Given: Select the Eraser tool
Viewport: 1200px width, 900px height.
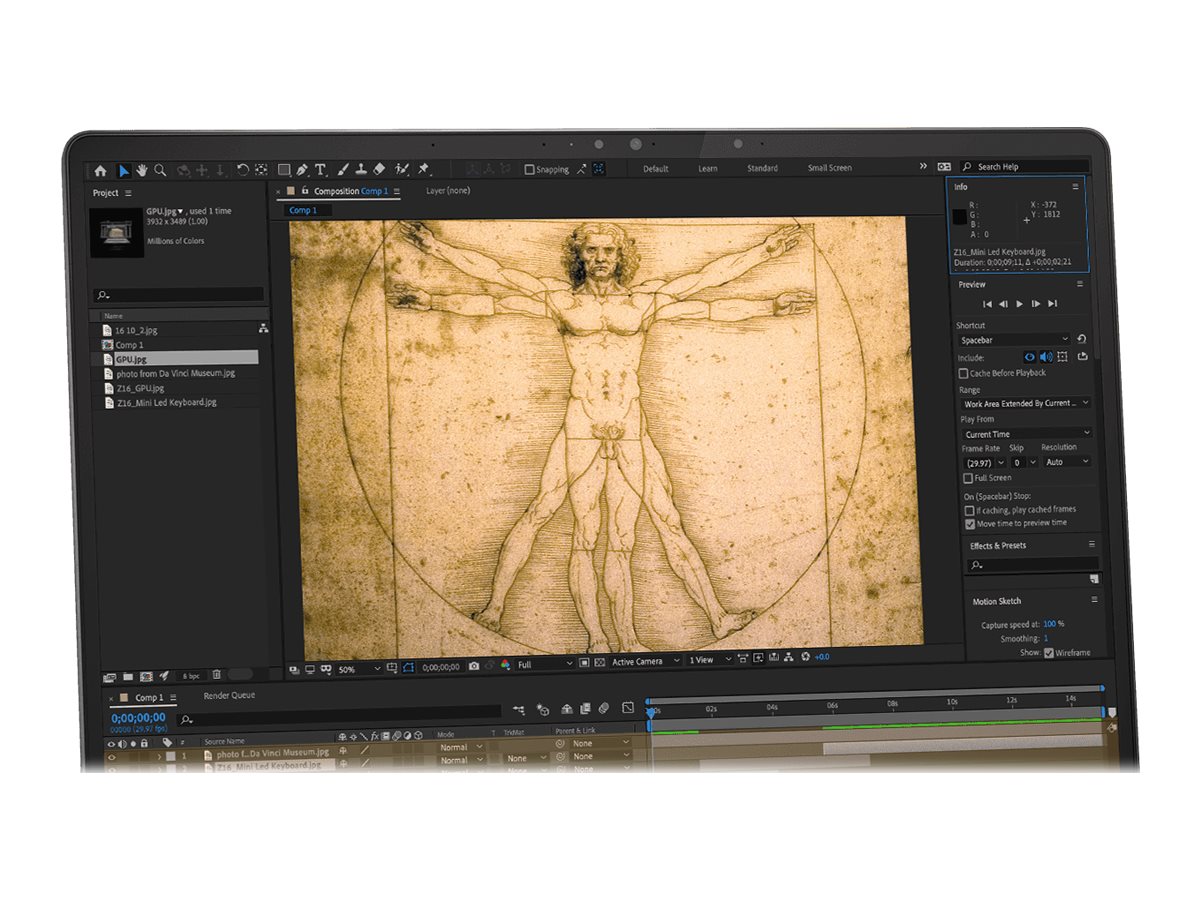Looking at the screenshot, I should click(x=378, y=170).
